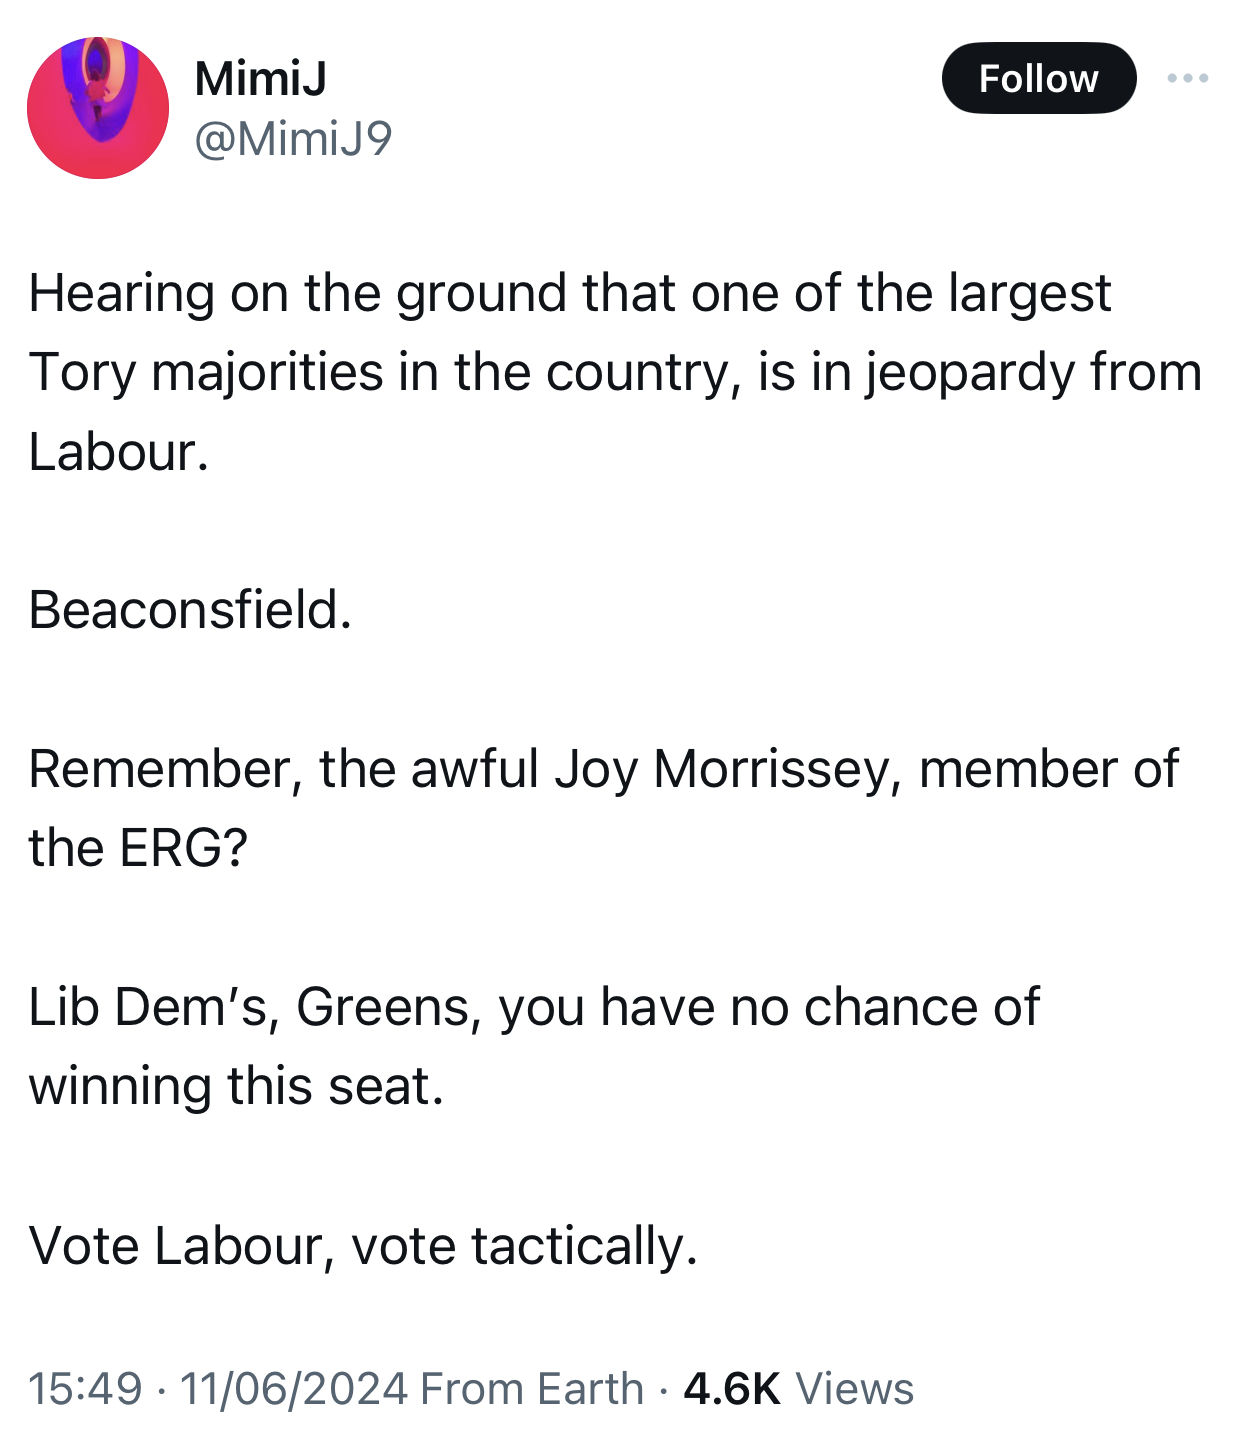Click the MimiJ profile avatar

click(98, 108)
